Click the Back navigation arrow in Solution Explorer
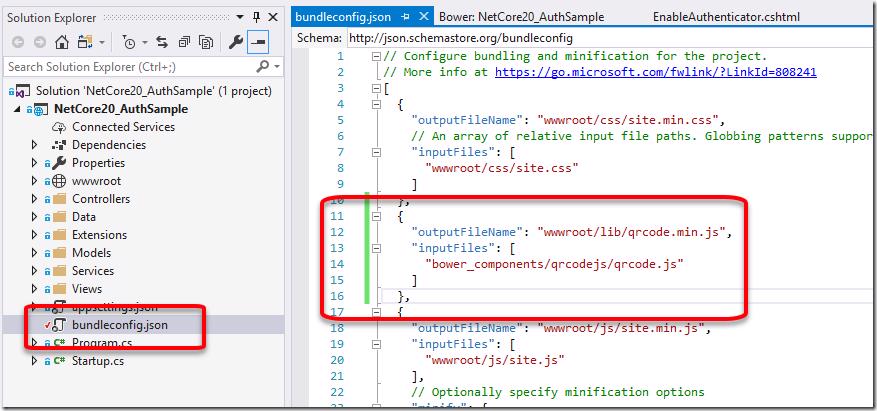 pos(18,42)
